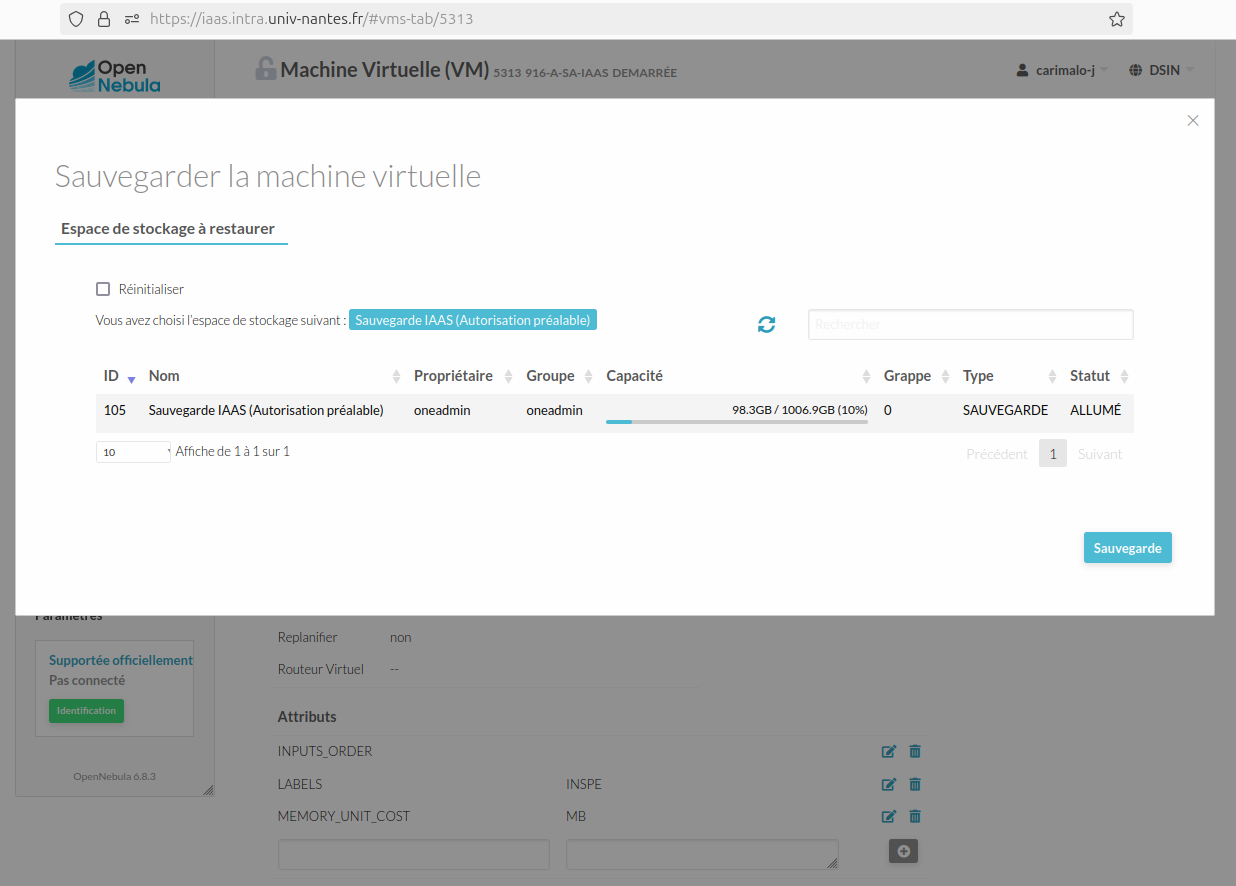Delete the LABELS attribute
The width and height of the screenshot is (1236, 886).
[914, 784]
